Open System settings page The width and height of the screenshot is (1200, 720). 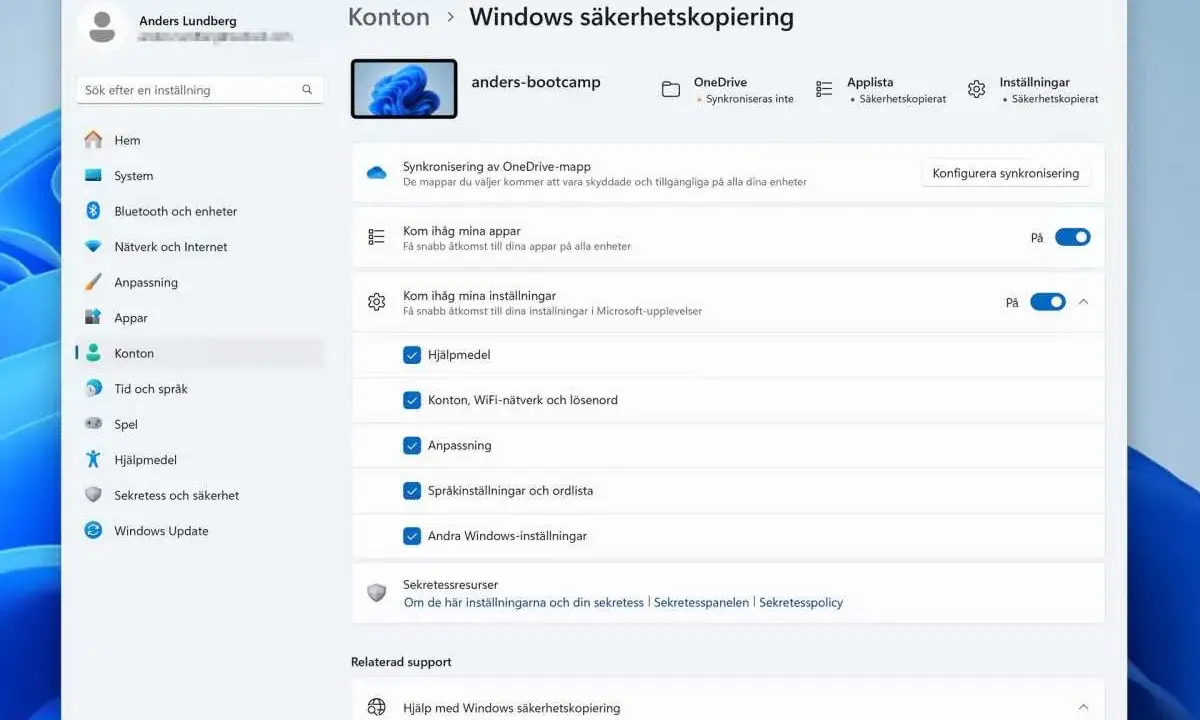[200, 175]
